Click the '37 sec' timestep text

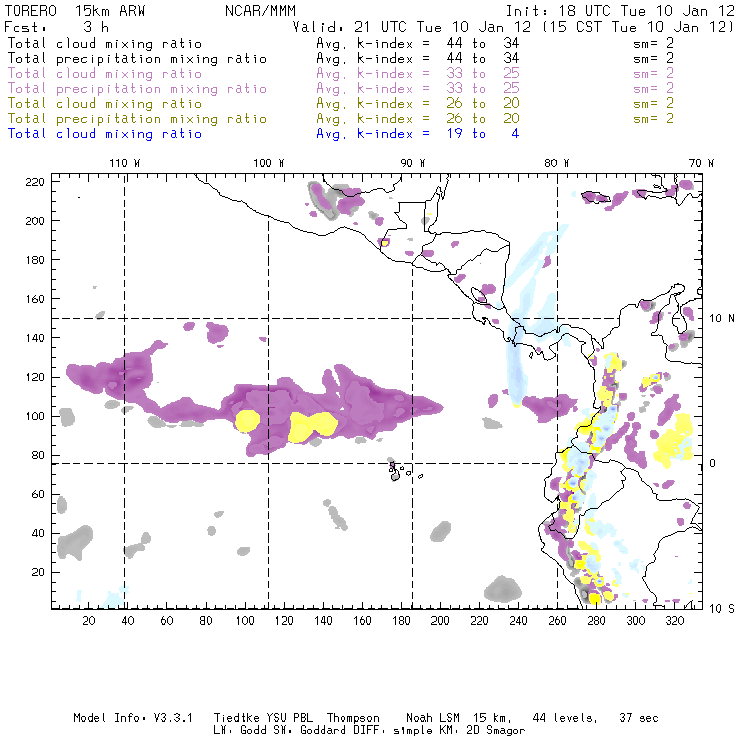[x=639, y=718]
